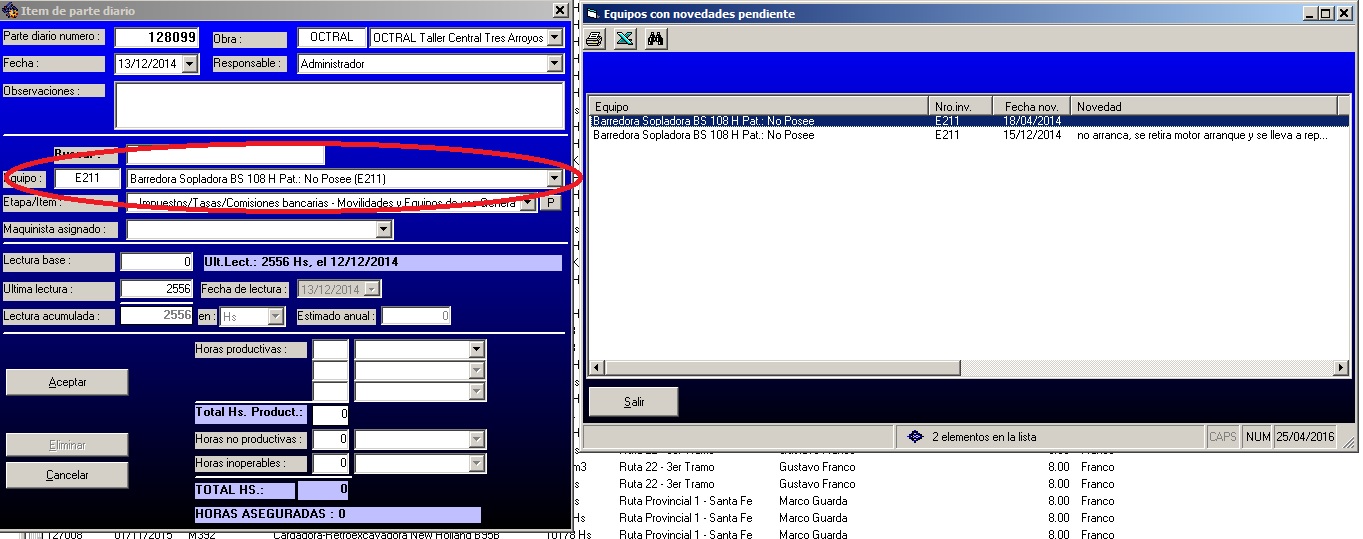Click the small P button beside Etapa/Item

(550, 203)
